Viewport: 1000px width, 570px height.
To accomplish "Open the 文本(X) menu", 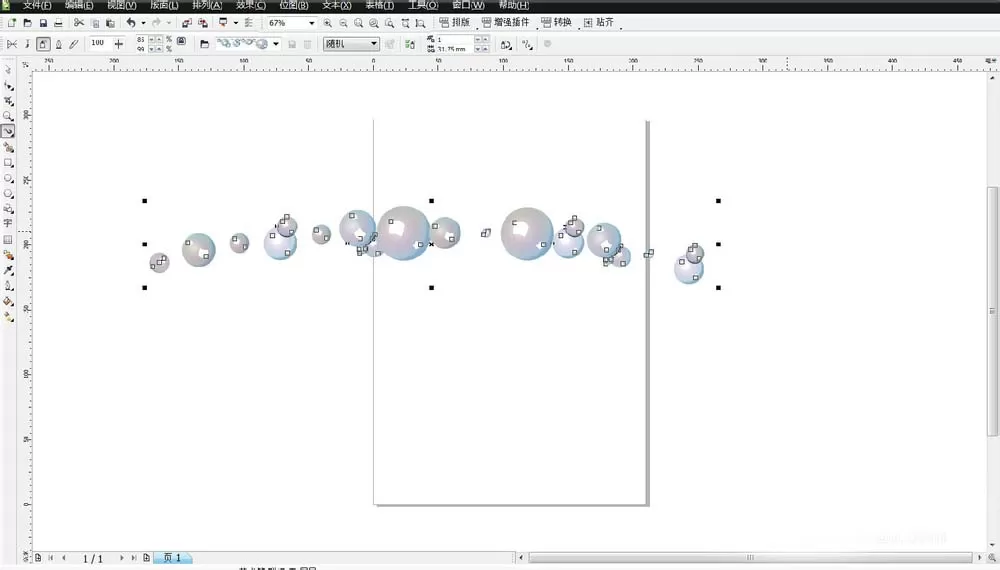I will tap(337, 5).
